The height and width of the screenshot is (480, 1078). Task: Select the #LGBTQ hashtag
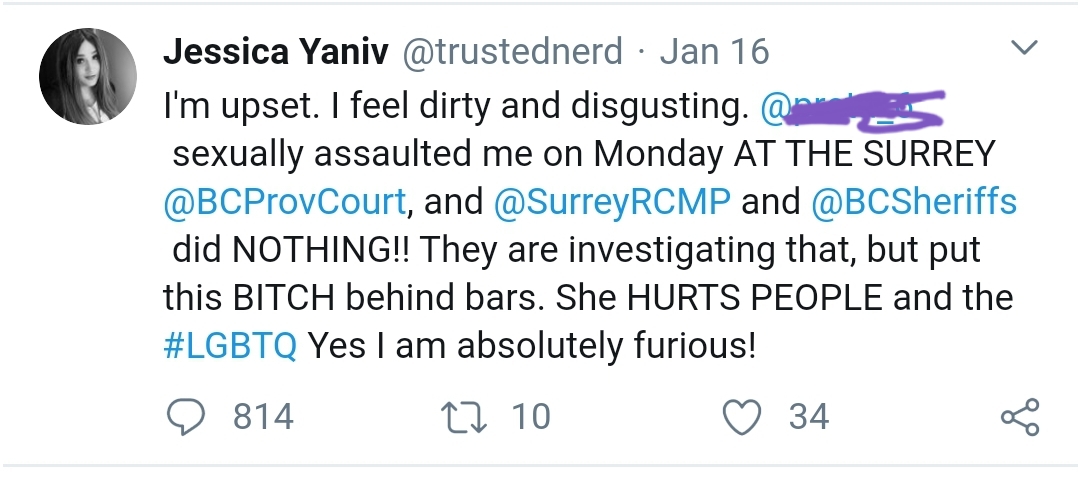229,346
